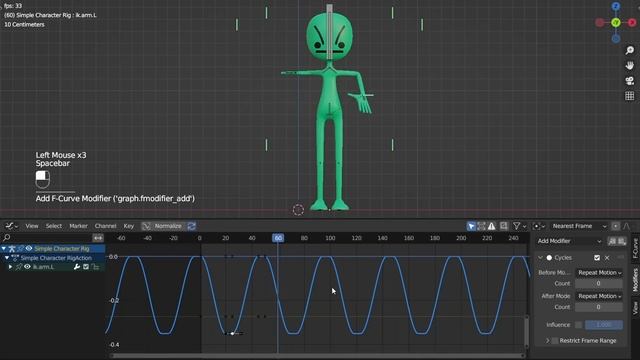Viewport: 640px width, 360px height.
Task: Open the pivot point dropdown
Action: tap(539, 226)
